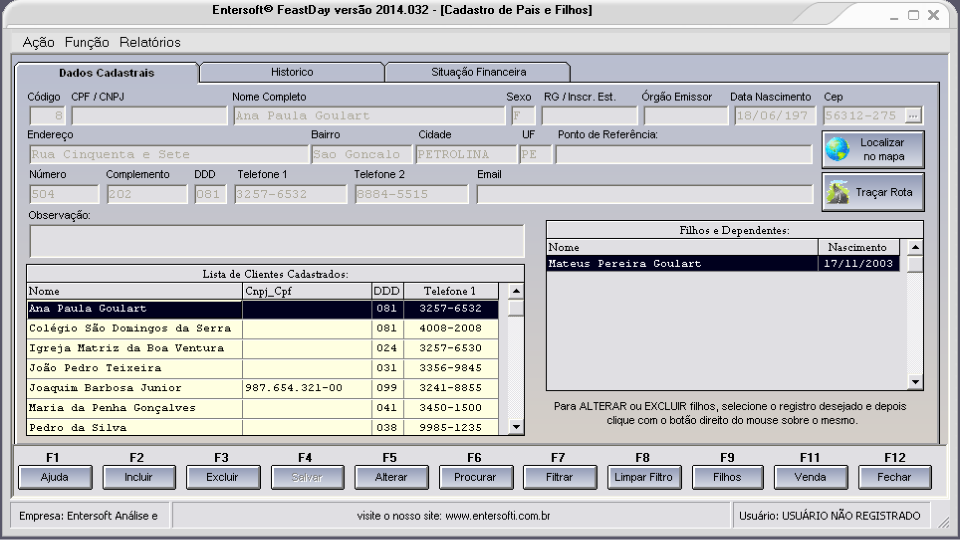The height and width of the screenshot is (540, 960).
Task: Click the Nome Completo field
Action: pyautogui.click(x=370, y=116)
